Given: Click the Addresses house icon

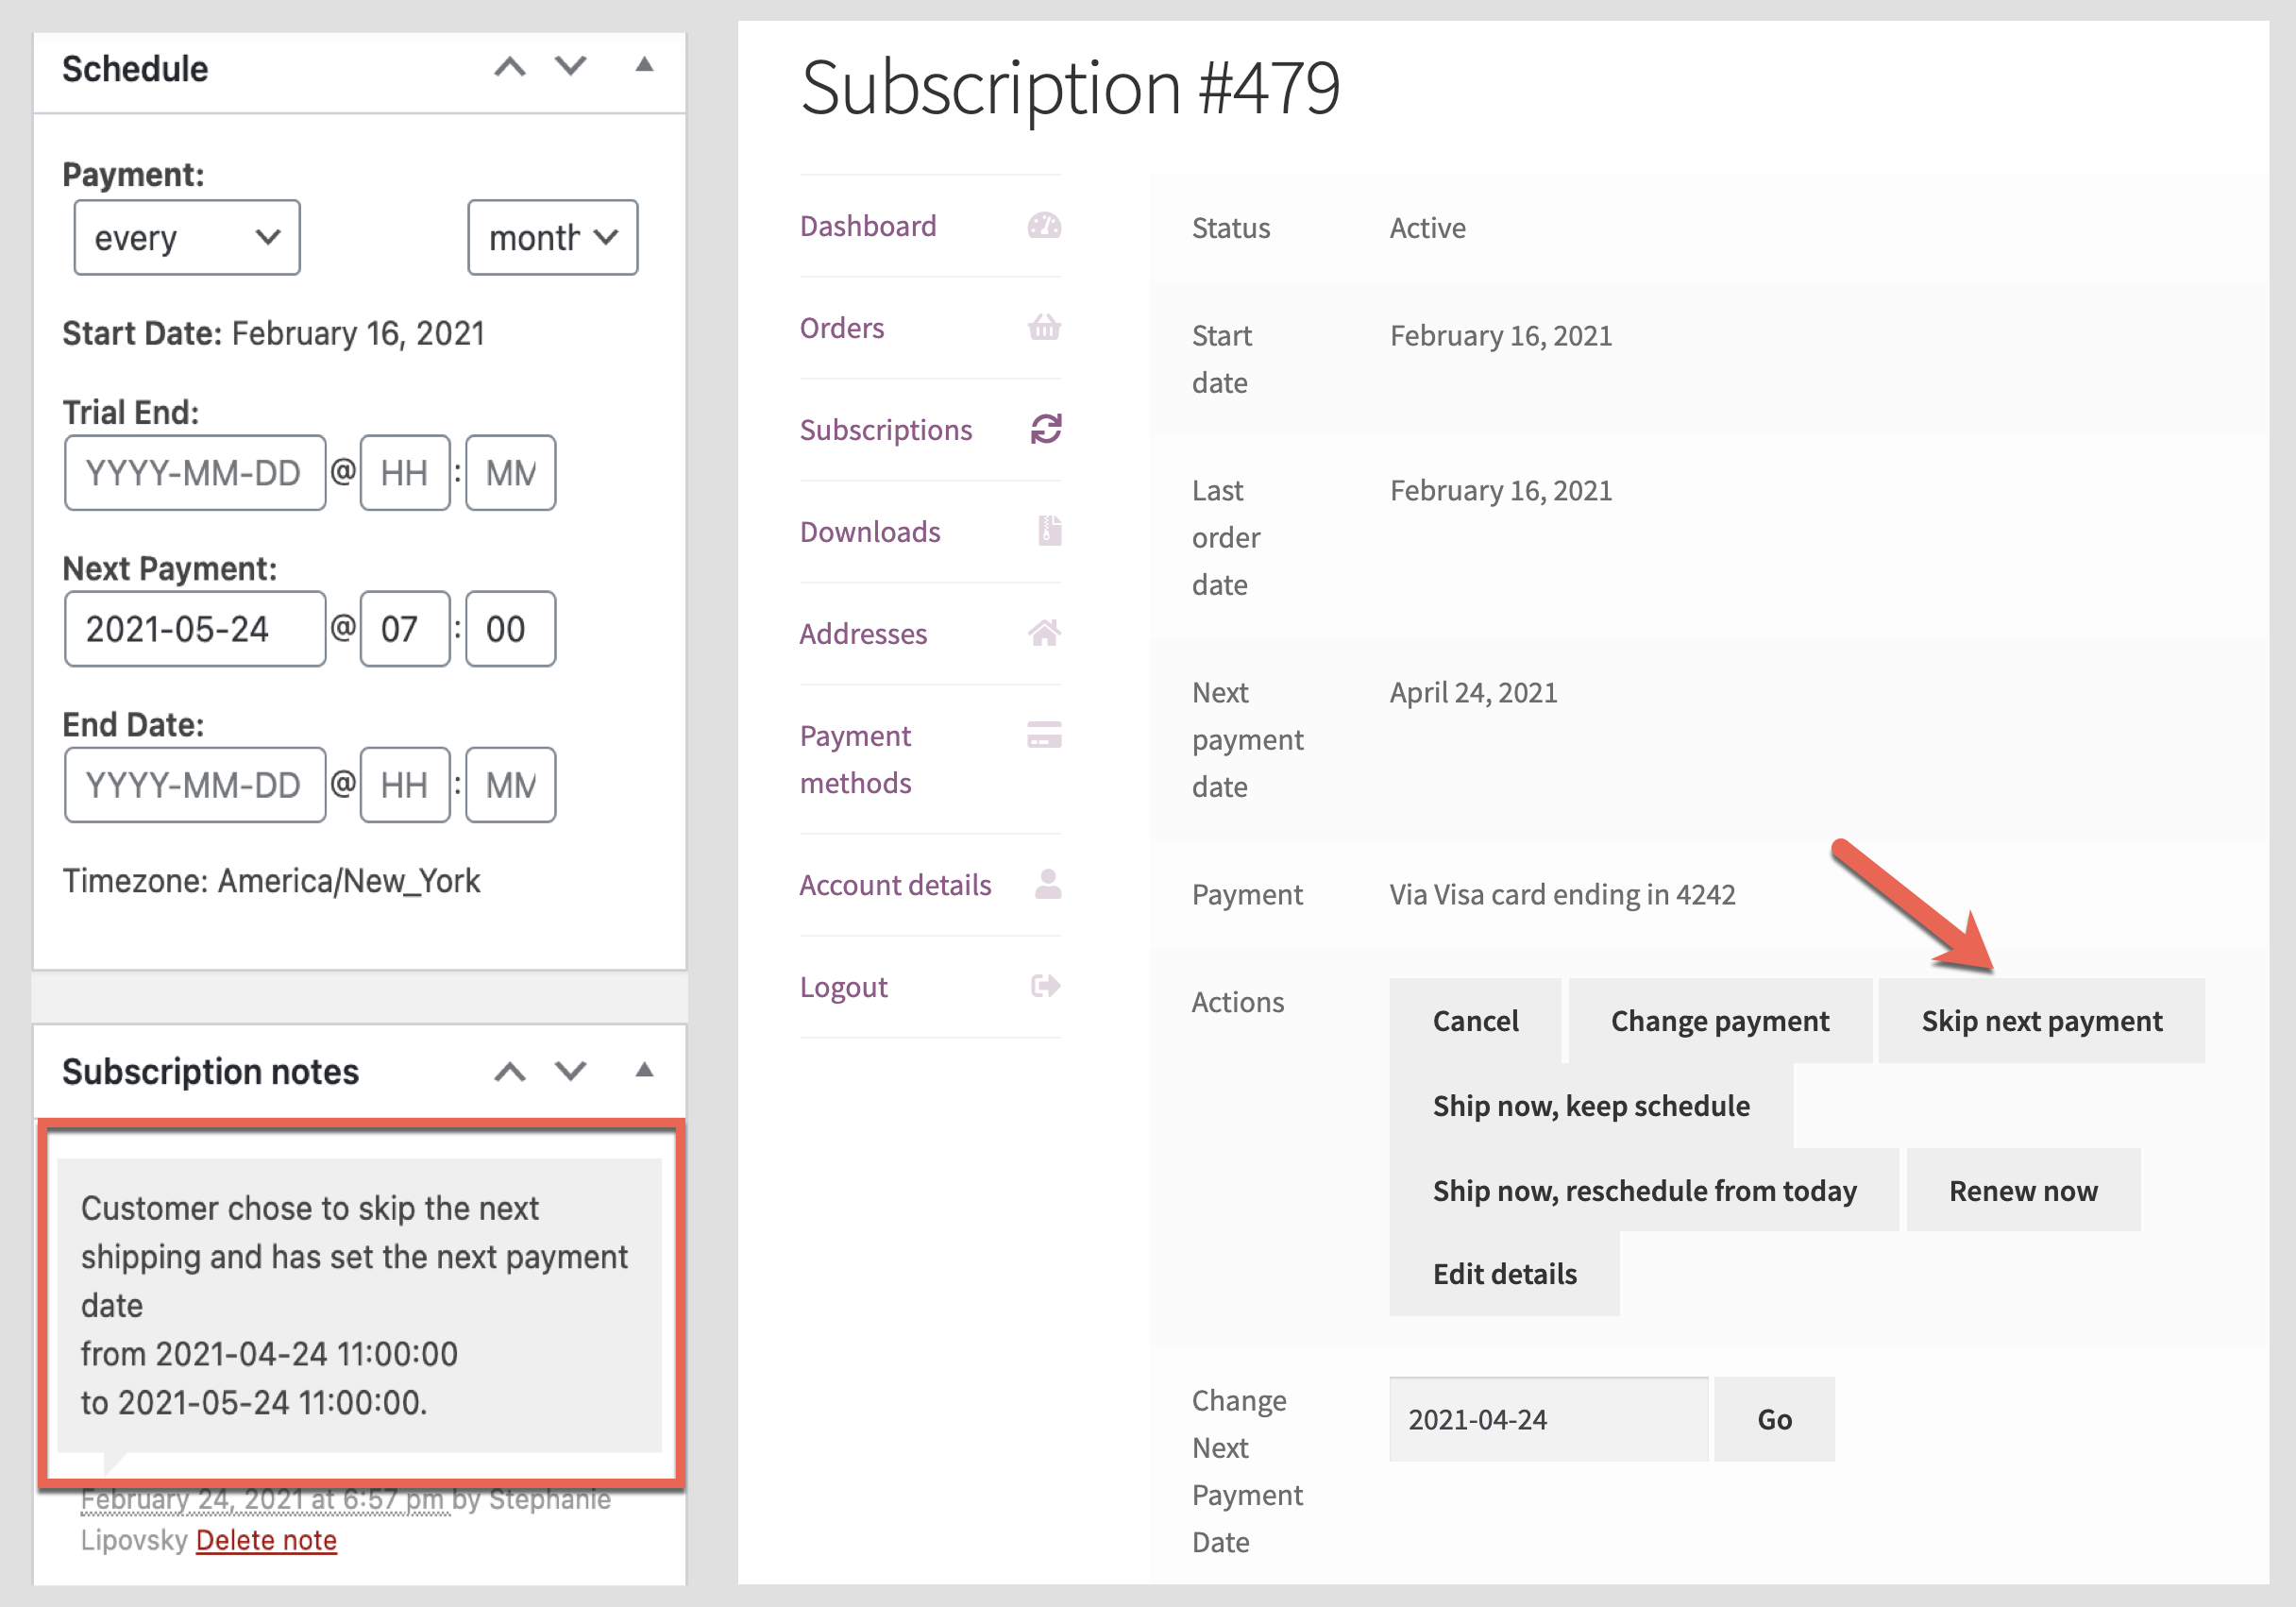Looking at the screenshot, I should pos(1044,633).
